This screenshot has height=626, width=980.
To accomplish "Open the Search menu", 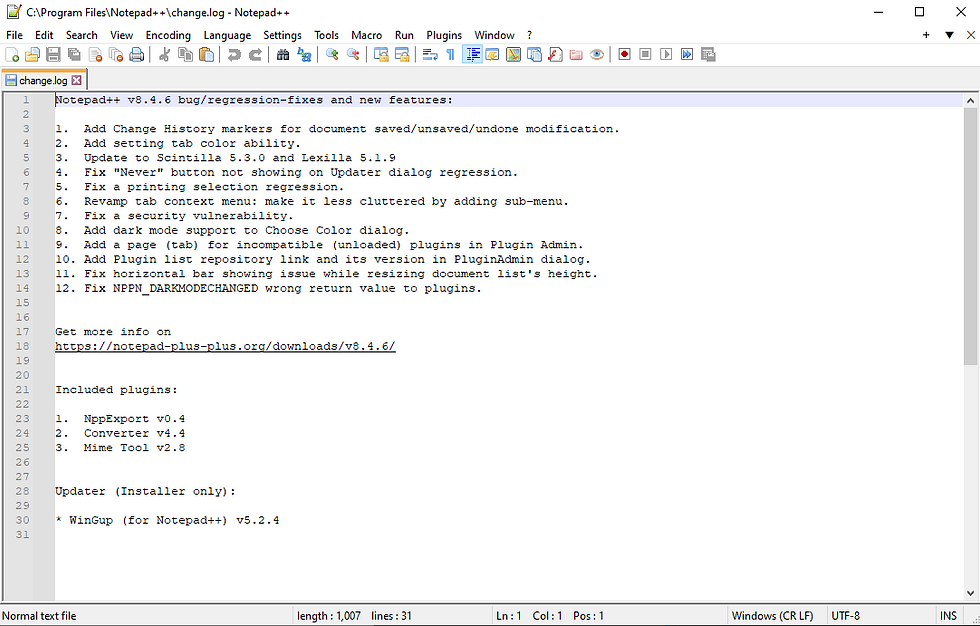I will [x=82, y=35].
